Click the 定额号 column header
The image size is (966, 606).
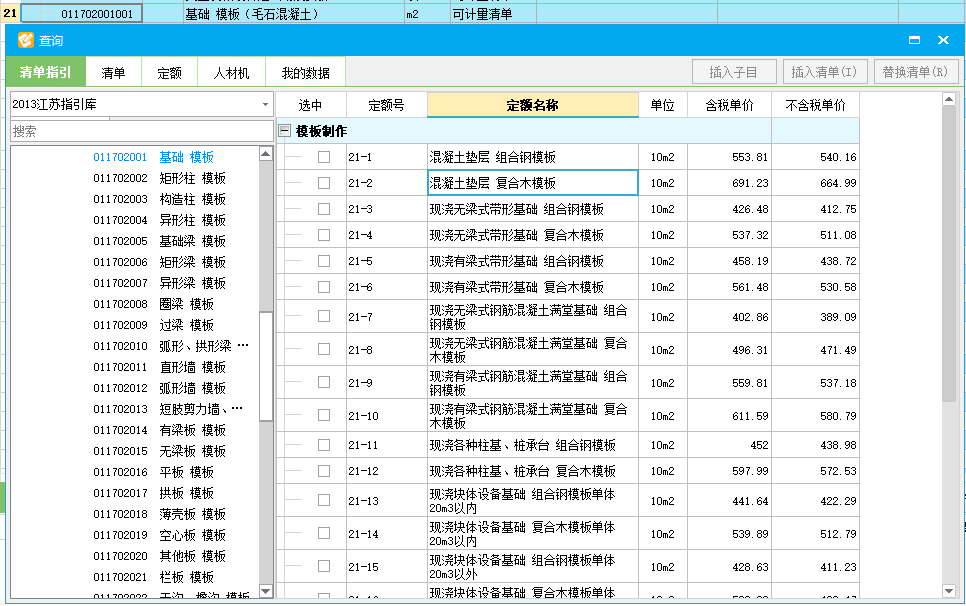tap(386, 105)
